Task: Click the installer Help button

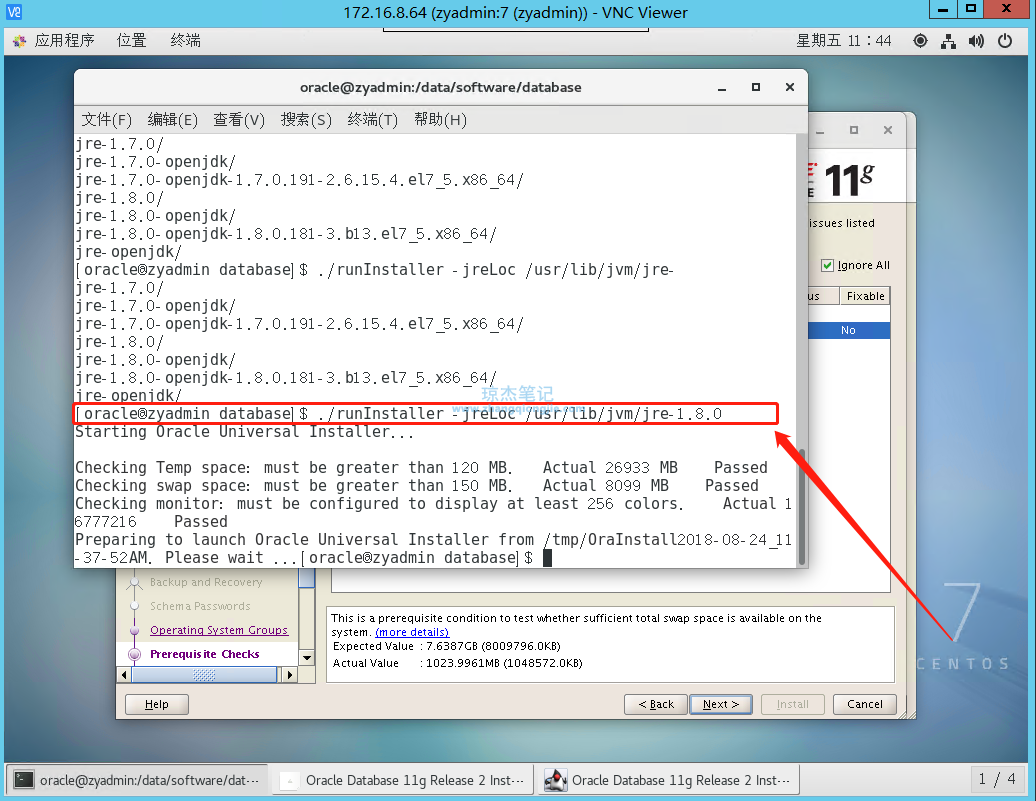Action: (157, 705)
